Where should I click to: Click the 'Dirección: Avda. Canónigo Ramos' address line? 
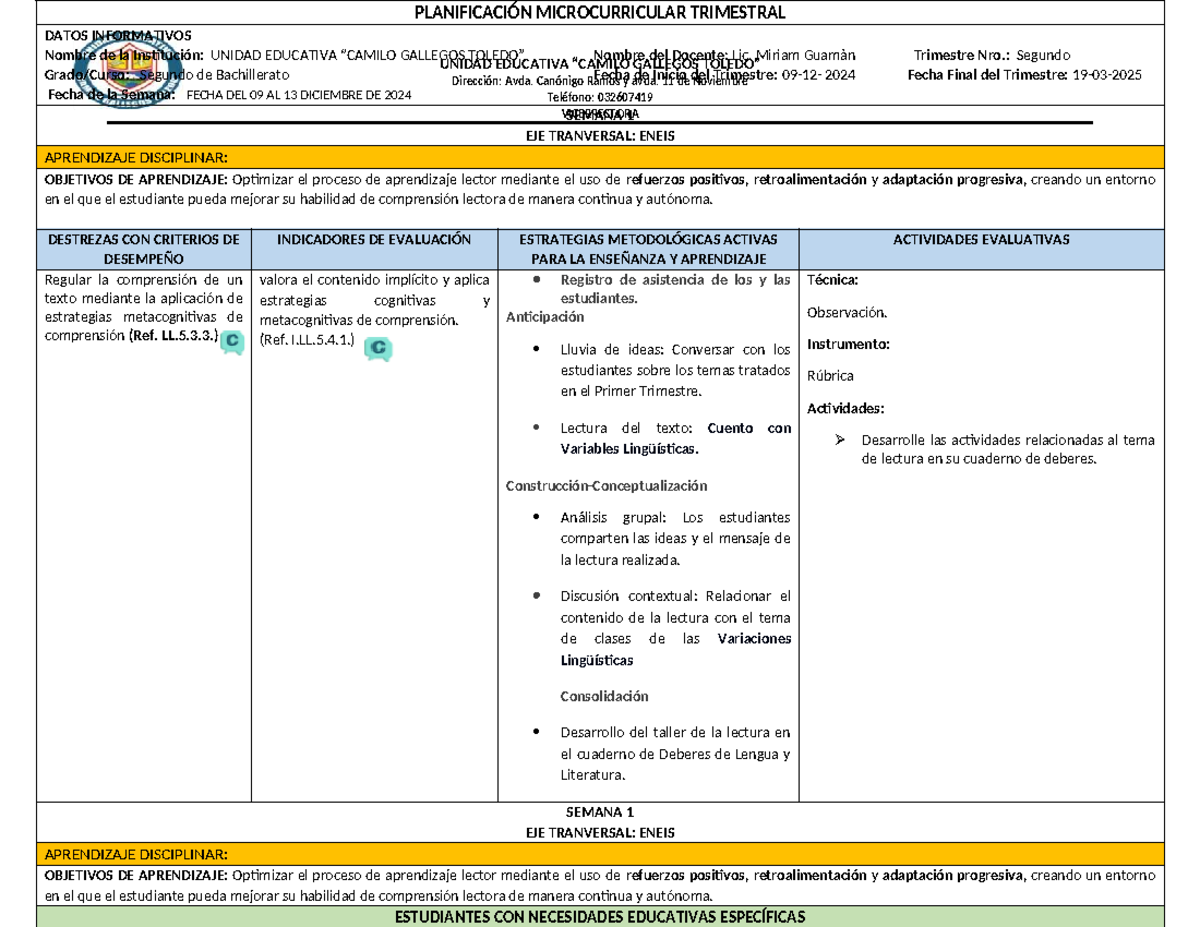(600, 82)
